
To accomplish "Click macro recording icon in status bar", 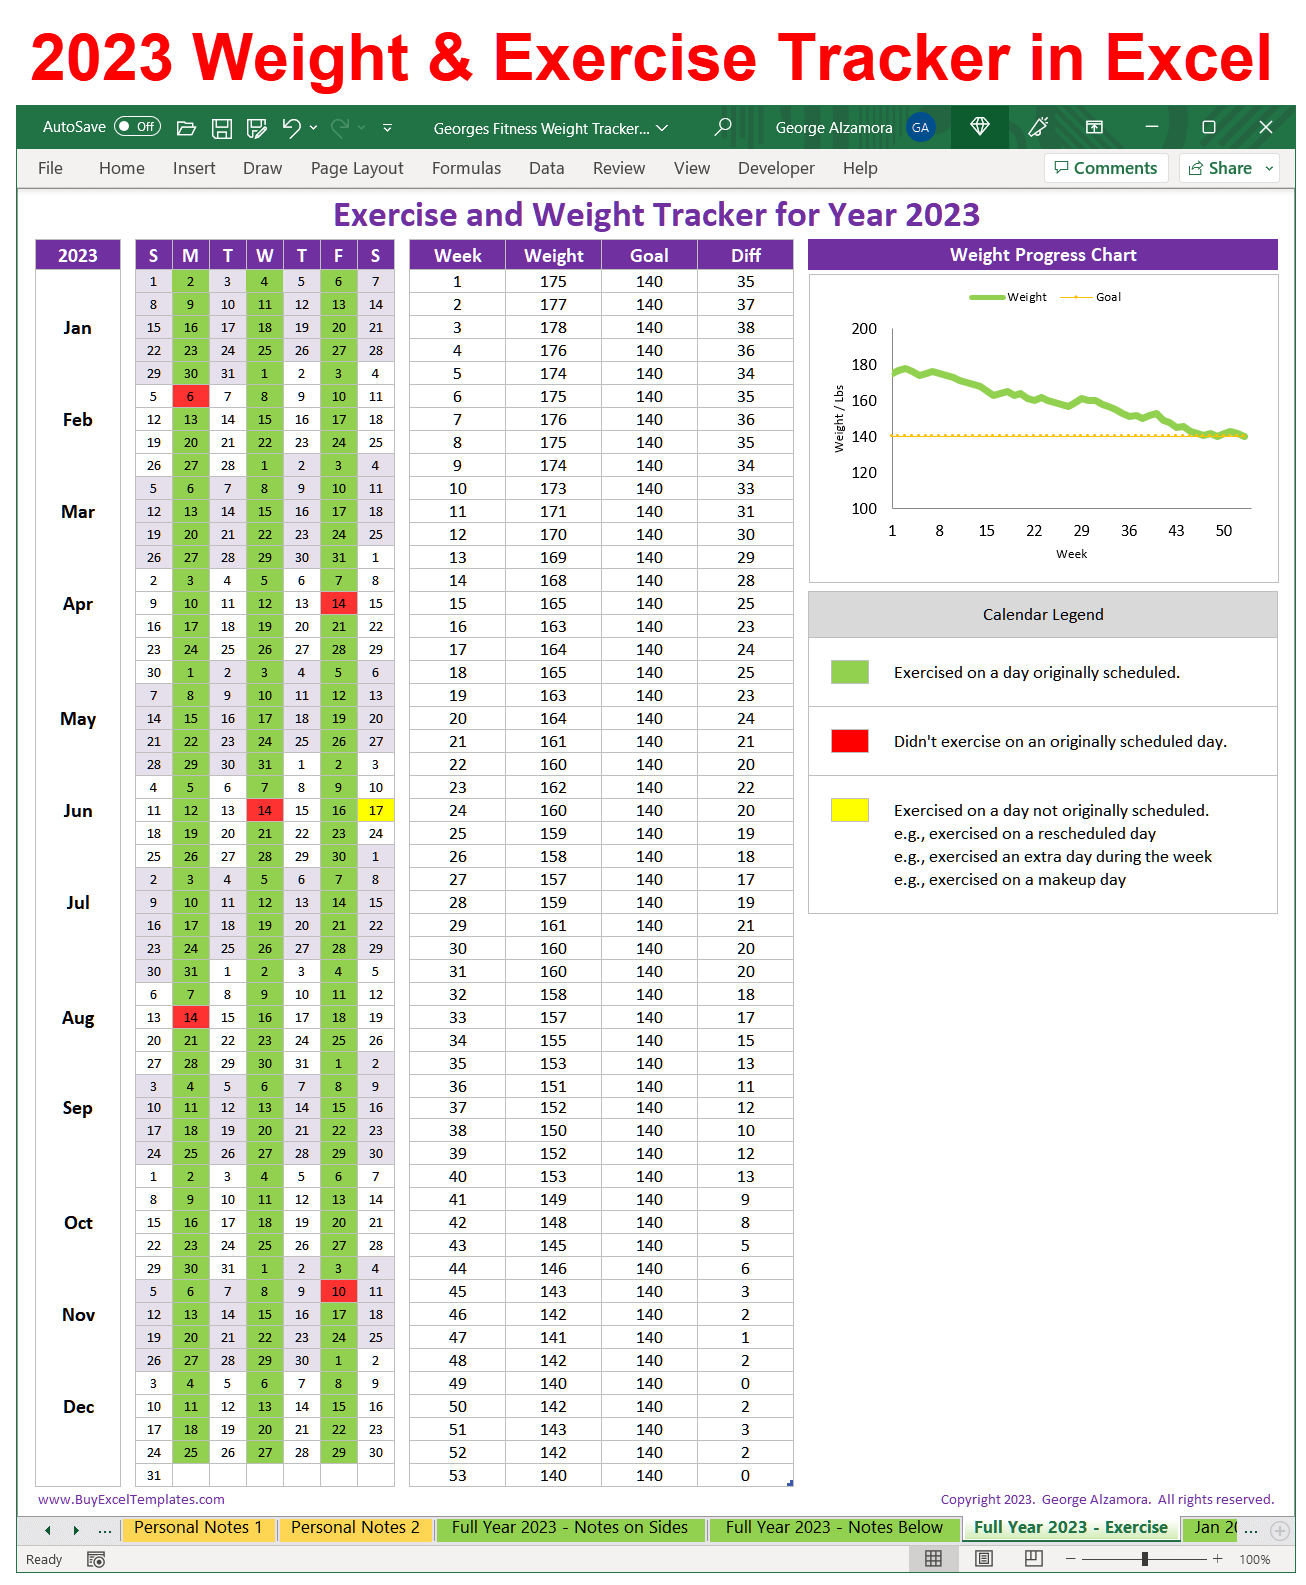I will pos(96,1559).
